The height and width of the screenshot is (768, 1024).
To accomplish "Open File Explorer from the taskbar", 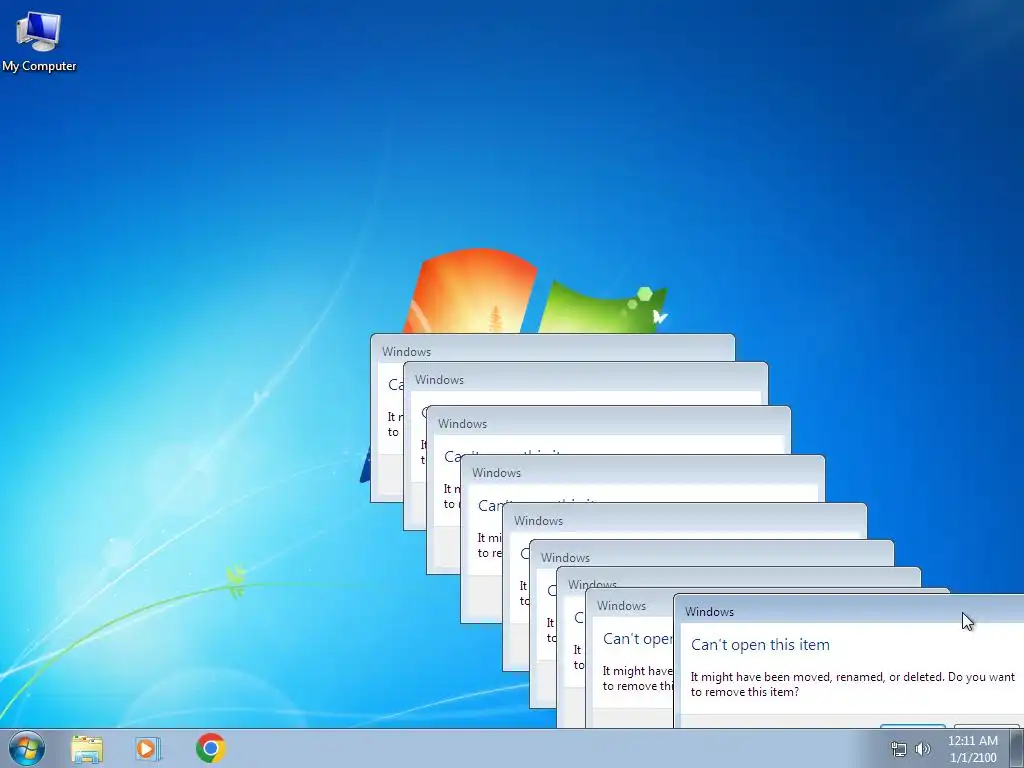I will [x=87, y=749].
